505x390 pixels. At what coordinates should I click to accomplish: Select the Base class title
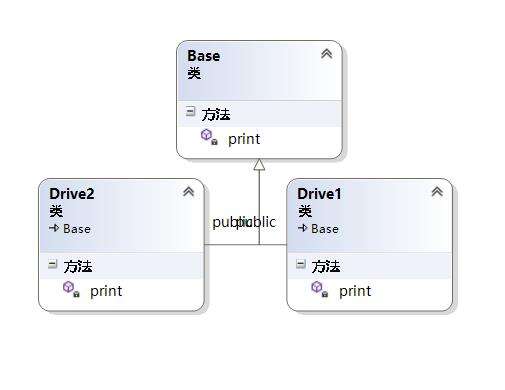pos(204,56)
